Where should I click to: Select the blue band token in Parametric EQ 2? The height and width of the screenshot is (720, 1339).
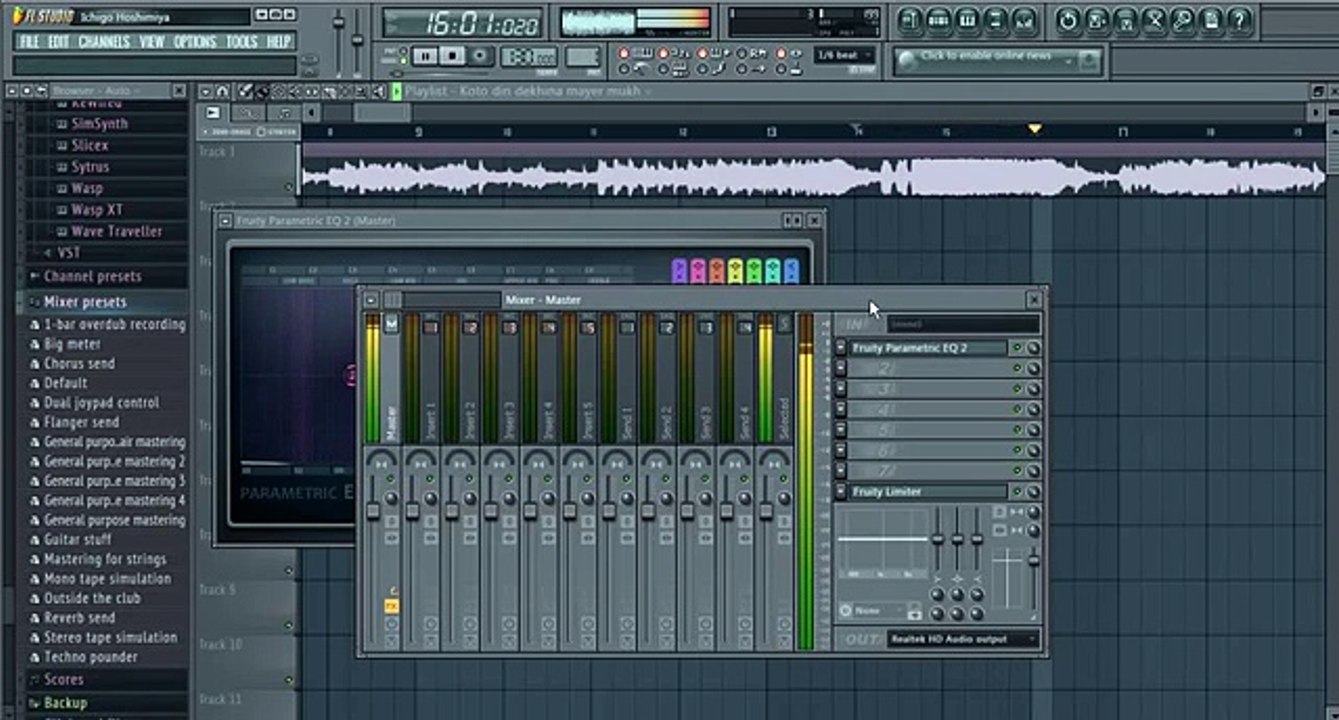click(x=792, y=270)
